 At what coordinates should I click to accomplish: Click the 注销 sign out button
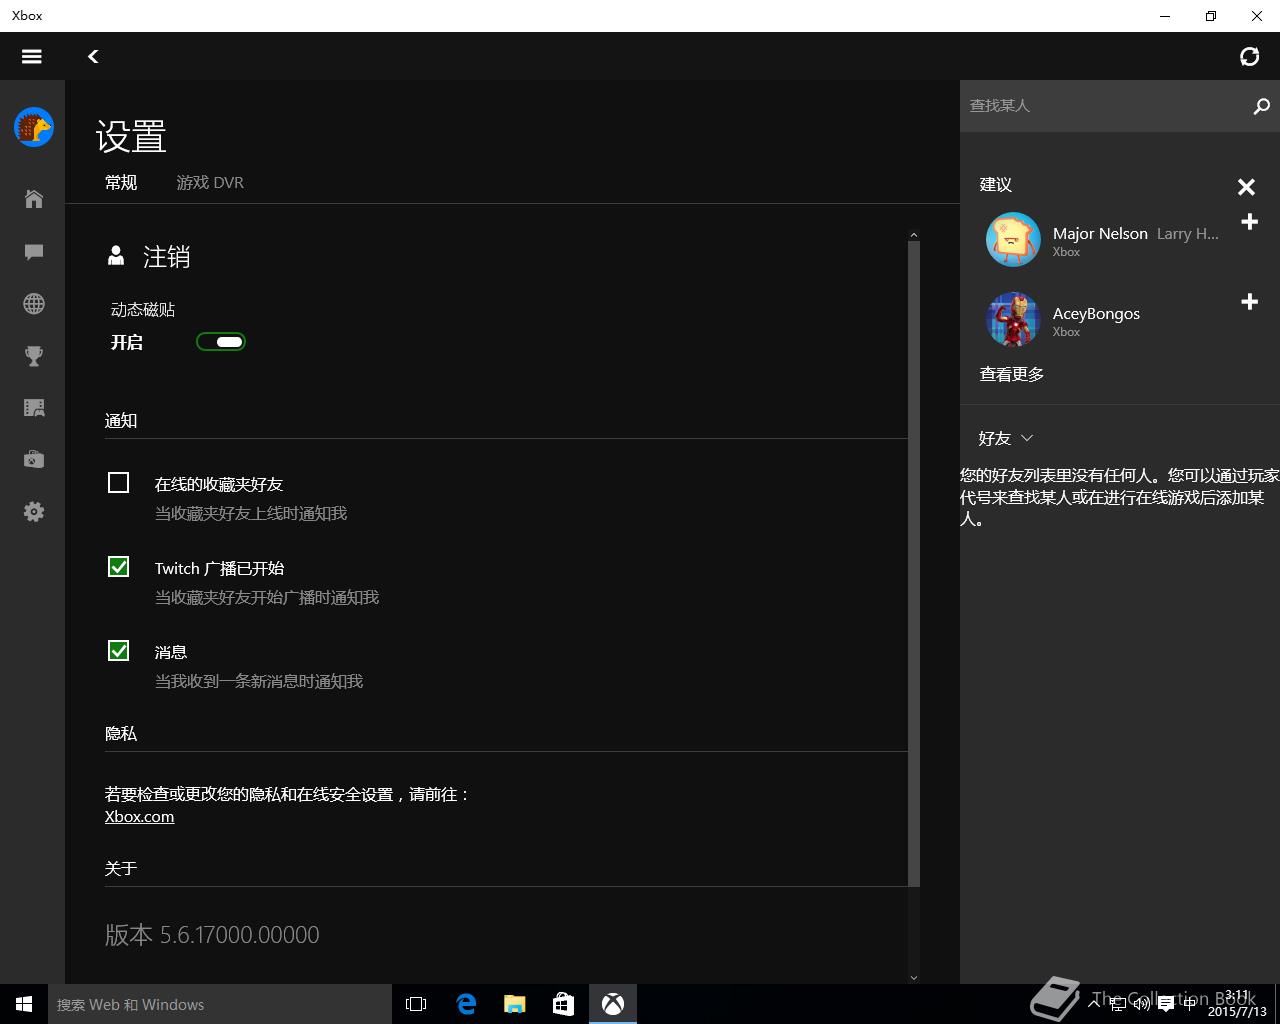coord(166,257)
